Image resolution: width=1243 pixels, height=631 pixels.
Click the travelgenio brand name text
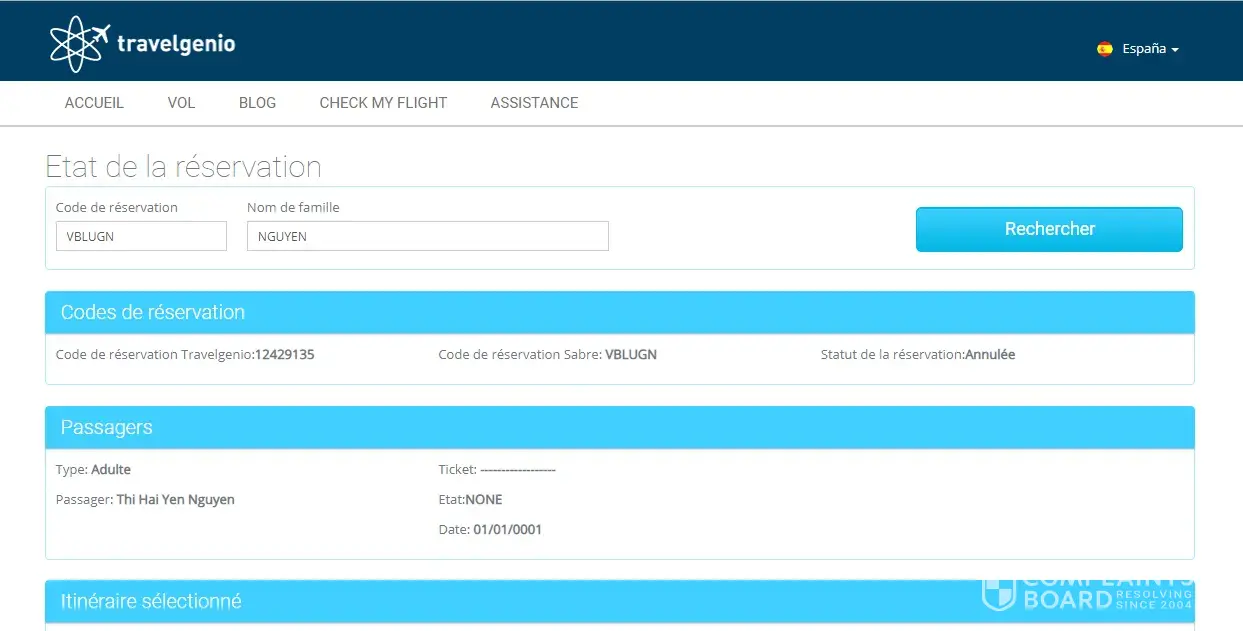[176, 44]
